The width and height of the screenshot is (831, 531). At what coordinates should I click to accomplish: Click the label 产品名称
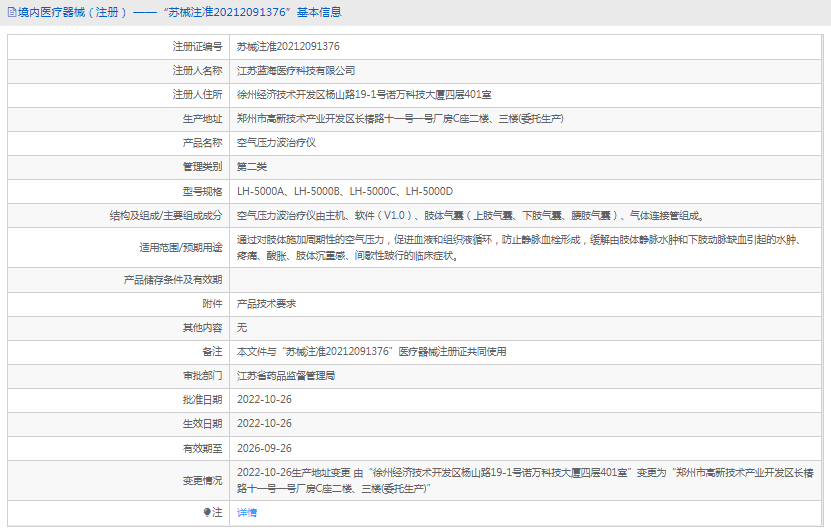click(202, 143)
